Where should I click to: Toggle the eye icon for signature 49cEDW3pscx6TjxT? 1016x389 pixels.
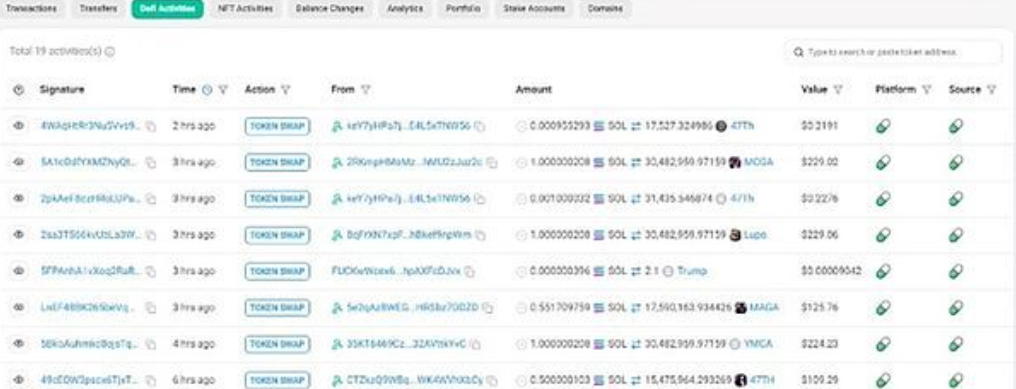[19, 380]
